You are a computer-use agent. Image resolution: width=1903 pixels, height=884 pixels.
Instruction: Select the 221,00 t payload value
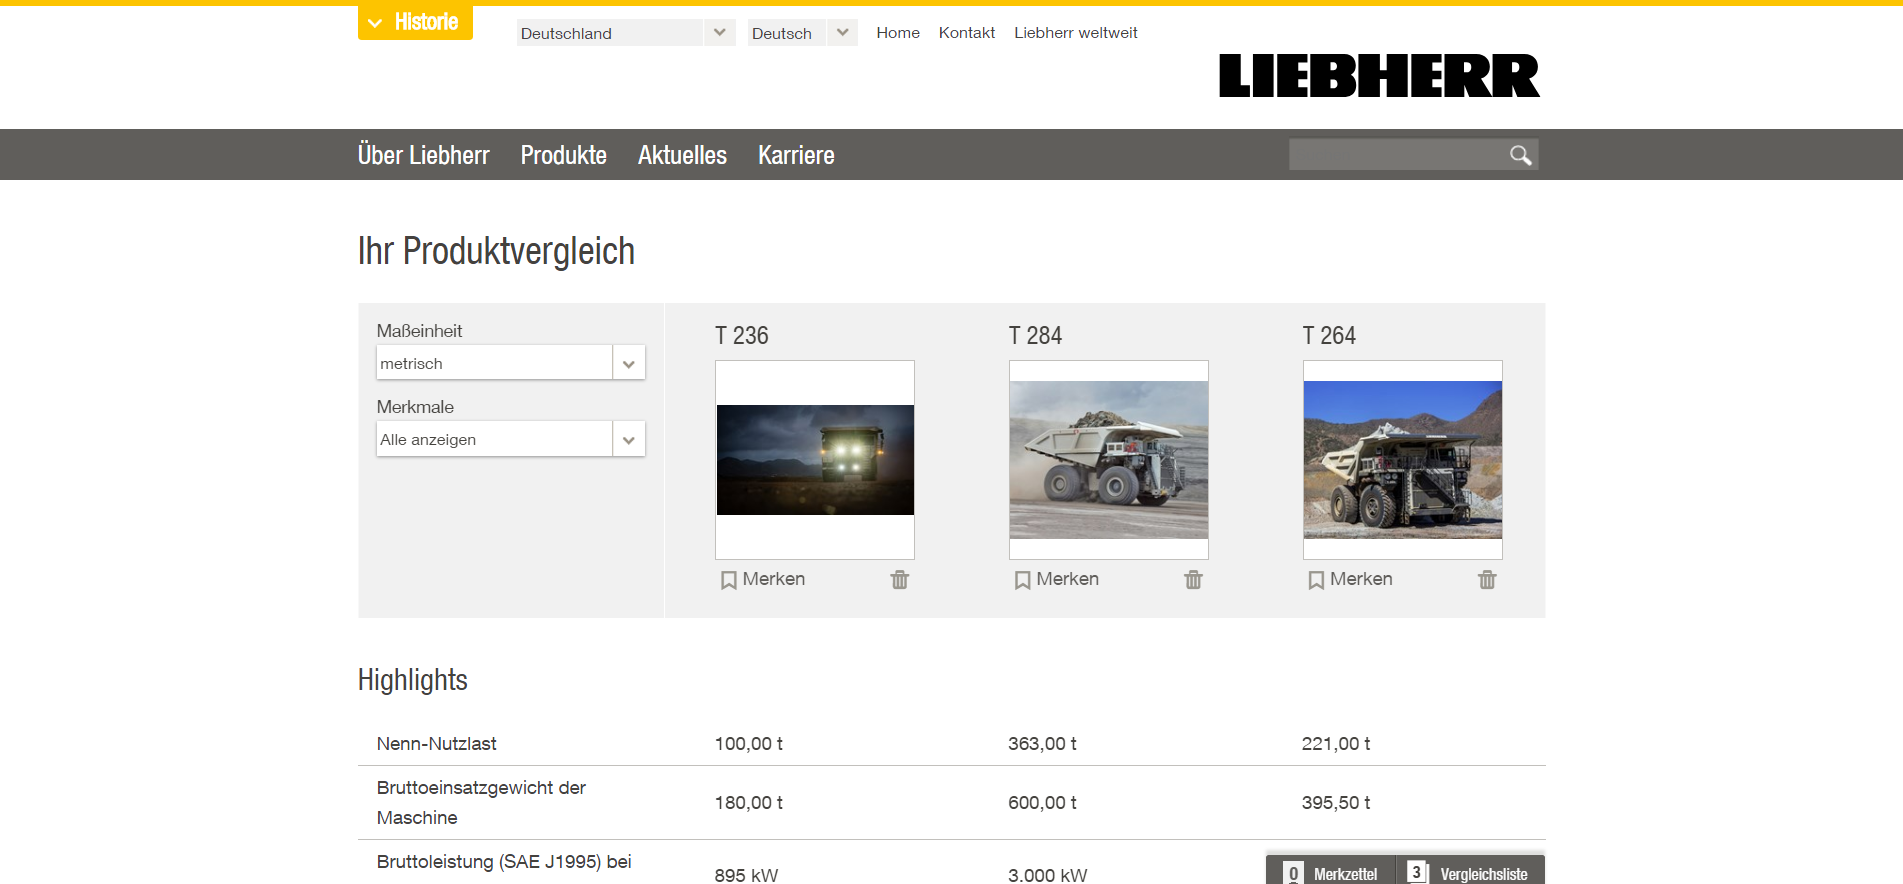pyautogui.click(x=1336, y=744)
